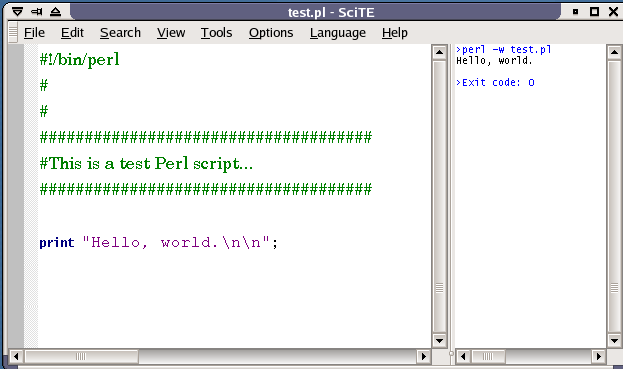
Task: Click output pane scrollbar down arrow
Action: tap(614, 340)
